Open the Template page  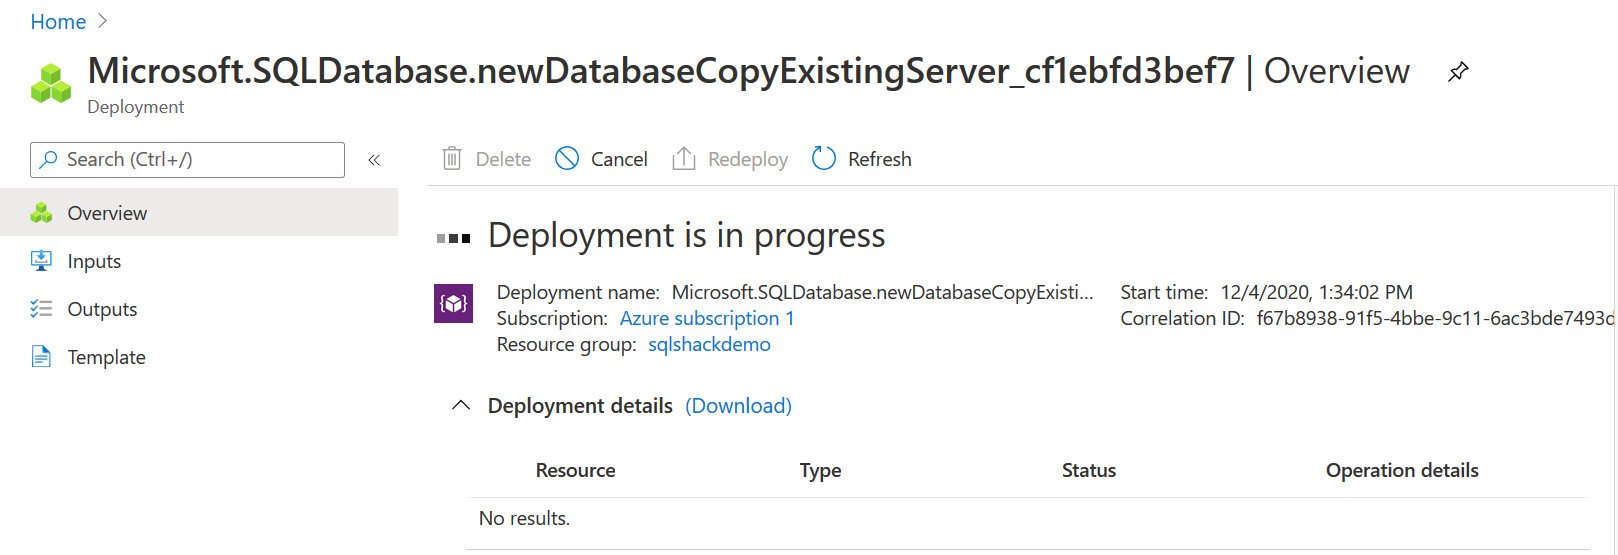tap(106, 357)
